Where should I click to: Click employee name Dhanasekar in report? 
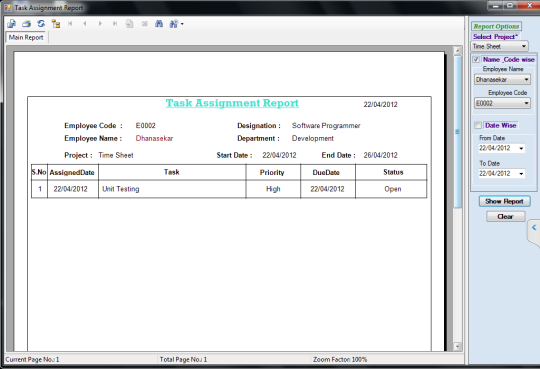tap(154, 139)
